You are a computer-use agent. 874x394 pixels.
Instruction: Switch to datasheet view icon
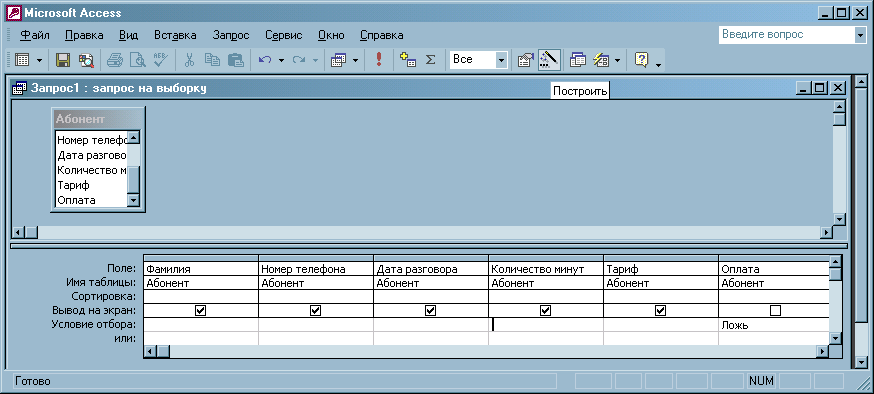click(22, 60)
